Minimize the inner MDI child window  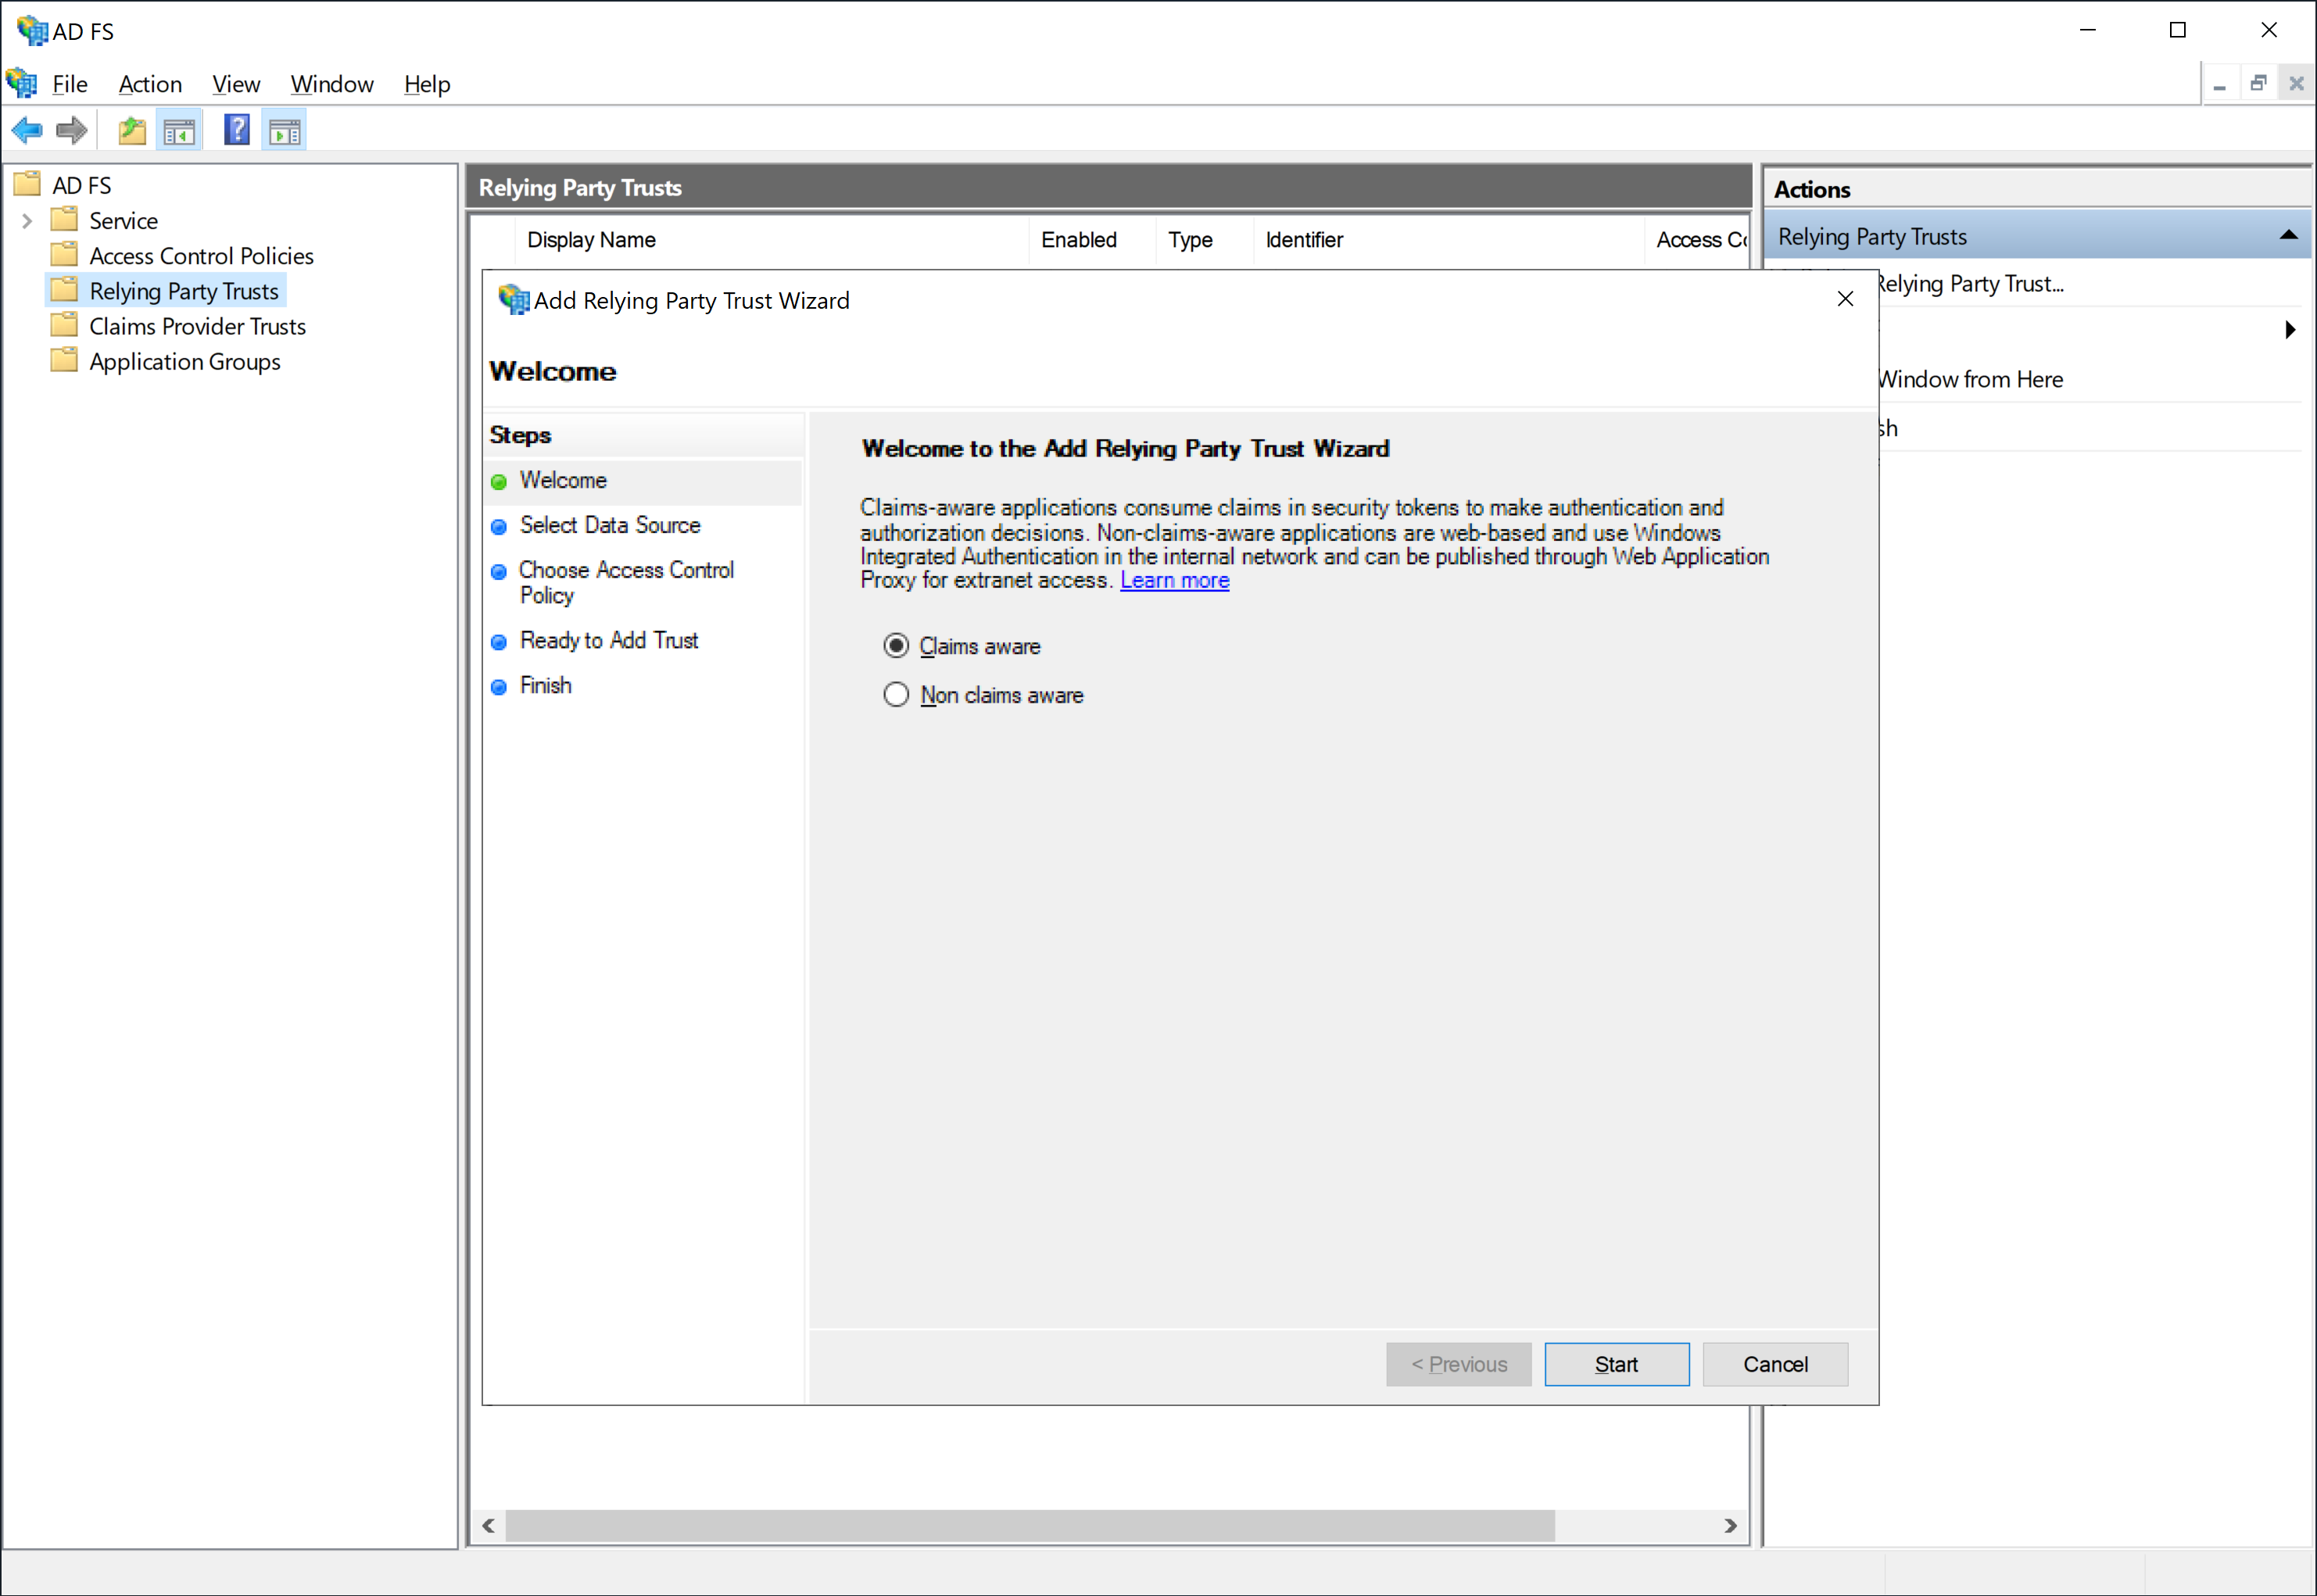pyautogui.click(x=2220, y=84)
